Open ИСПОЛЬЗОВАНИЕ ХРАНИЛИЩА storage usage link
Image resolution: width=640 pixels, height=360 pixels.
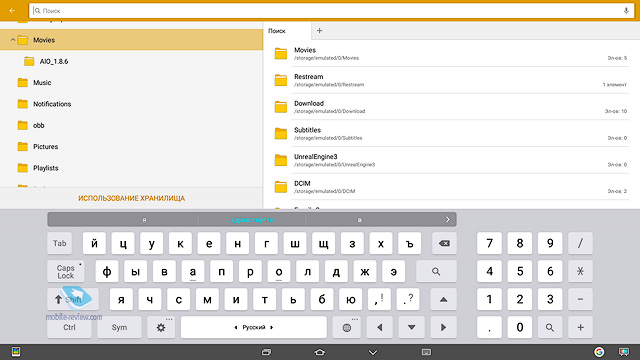tap(131, 198)
